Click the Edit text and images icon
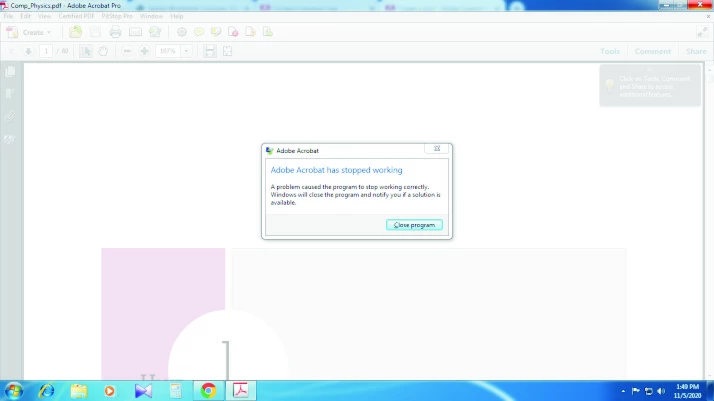 [x=155, y=32]
